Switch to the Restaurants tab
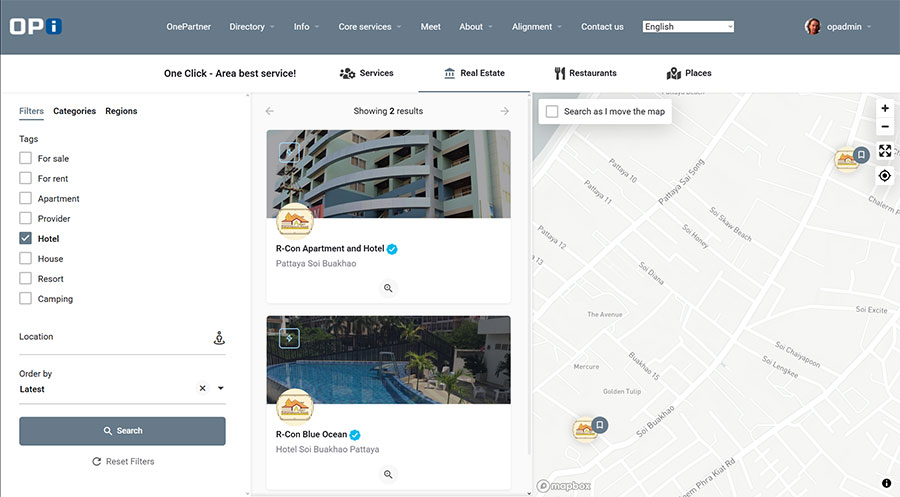The height and width of the screenshot is (497, 900). [x=585, y=73]
